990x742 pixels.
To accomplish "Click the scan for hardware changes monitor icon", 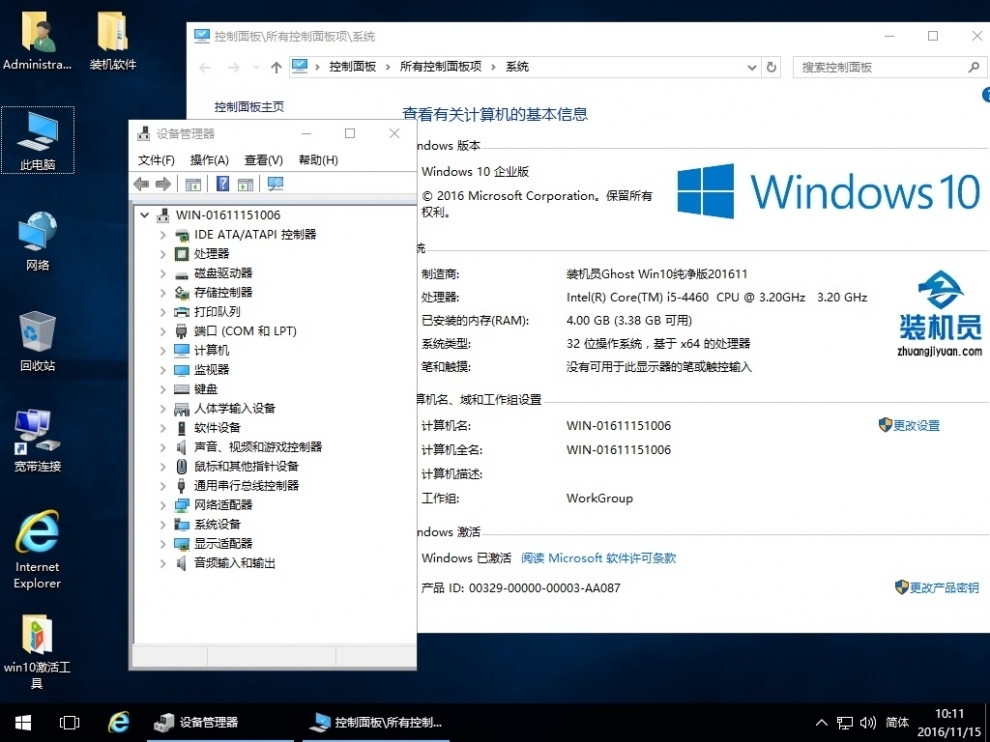I will [275, 184].
